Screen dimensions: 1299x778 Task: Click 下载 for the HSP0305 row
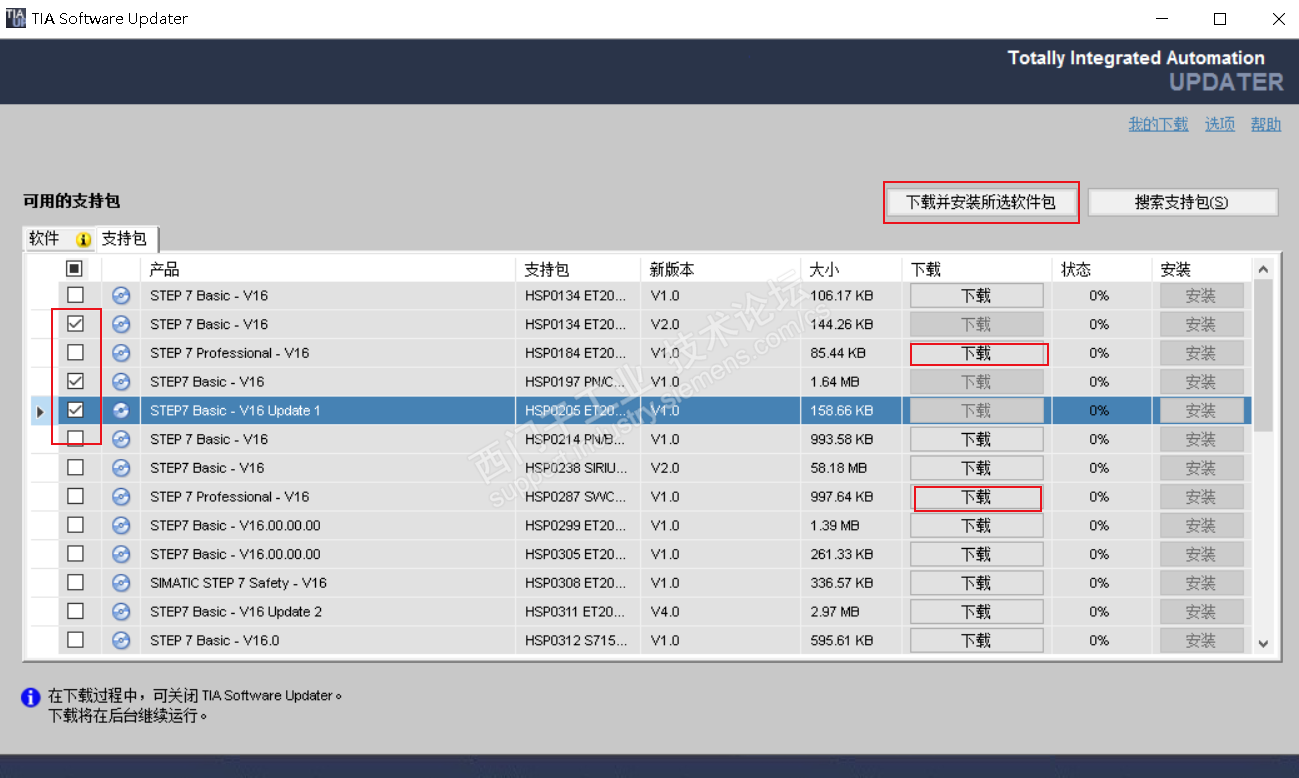coord(976,554)
